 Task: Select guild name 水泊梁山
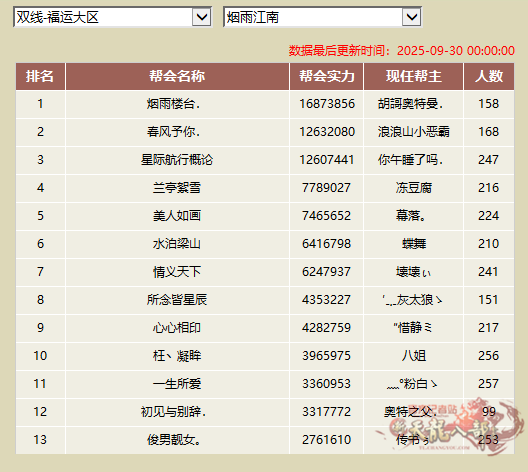(177, 243)
